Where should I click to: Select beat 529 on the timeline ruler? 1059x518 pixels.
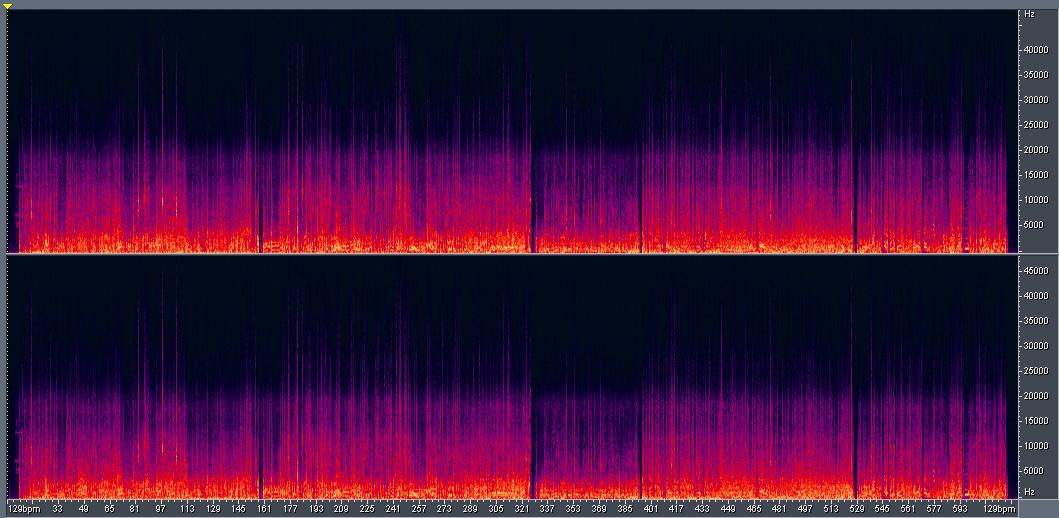pyautogui.click(x=857, y=508)
